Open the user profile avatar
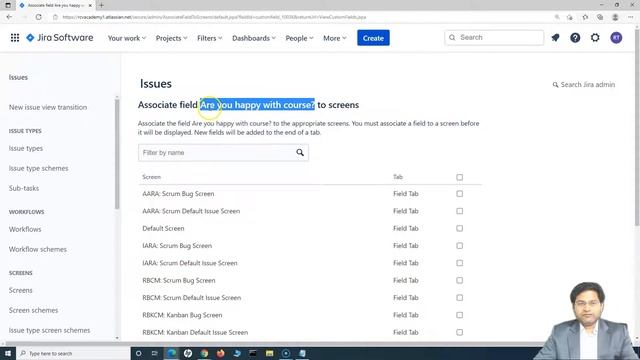The height and width of the screenshot is (360, 640). tap(616, 38)
